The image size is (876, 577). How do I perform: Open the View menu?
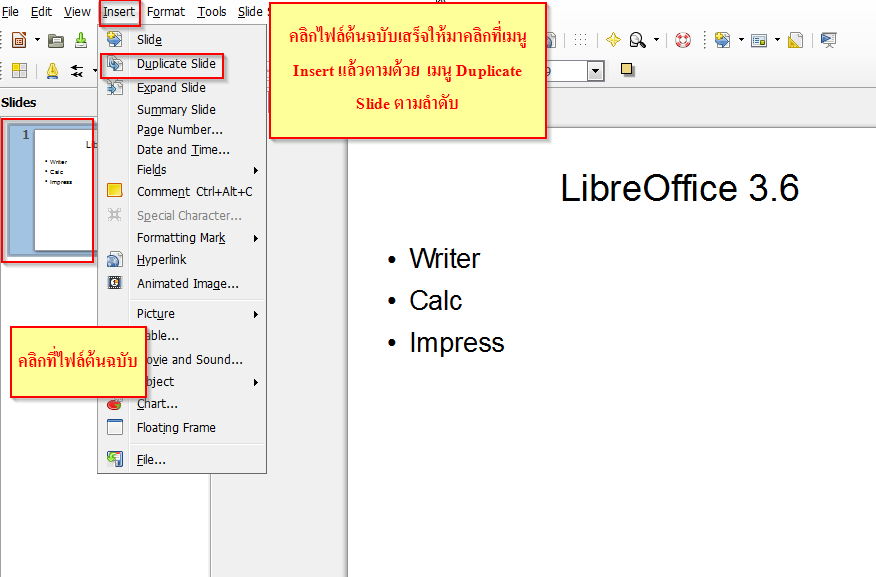(x=77, y=12)
